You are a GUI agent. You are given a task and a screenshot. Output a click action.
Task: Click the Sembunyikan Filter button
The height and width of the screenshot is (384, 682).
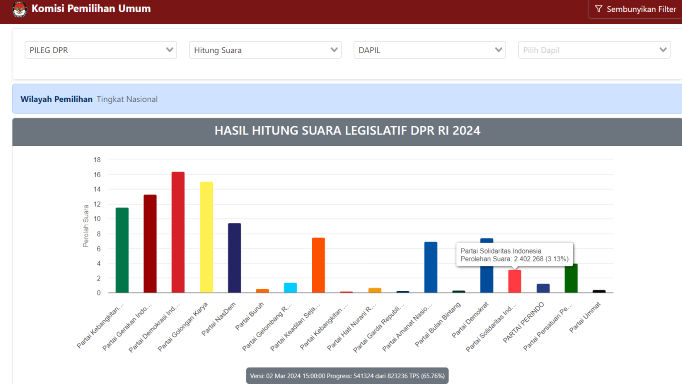tap(635, 9)
